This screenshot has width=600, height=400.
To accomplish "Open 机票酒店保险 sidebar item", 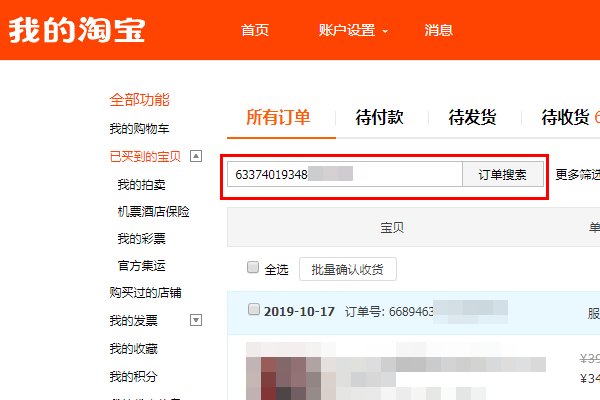I will (153, 212).
